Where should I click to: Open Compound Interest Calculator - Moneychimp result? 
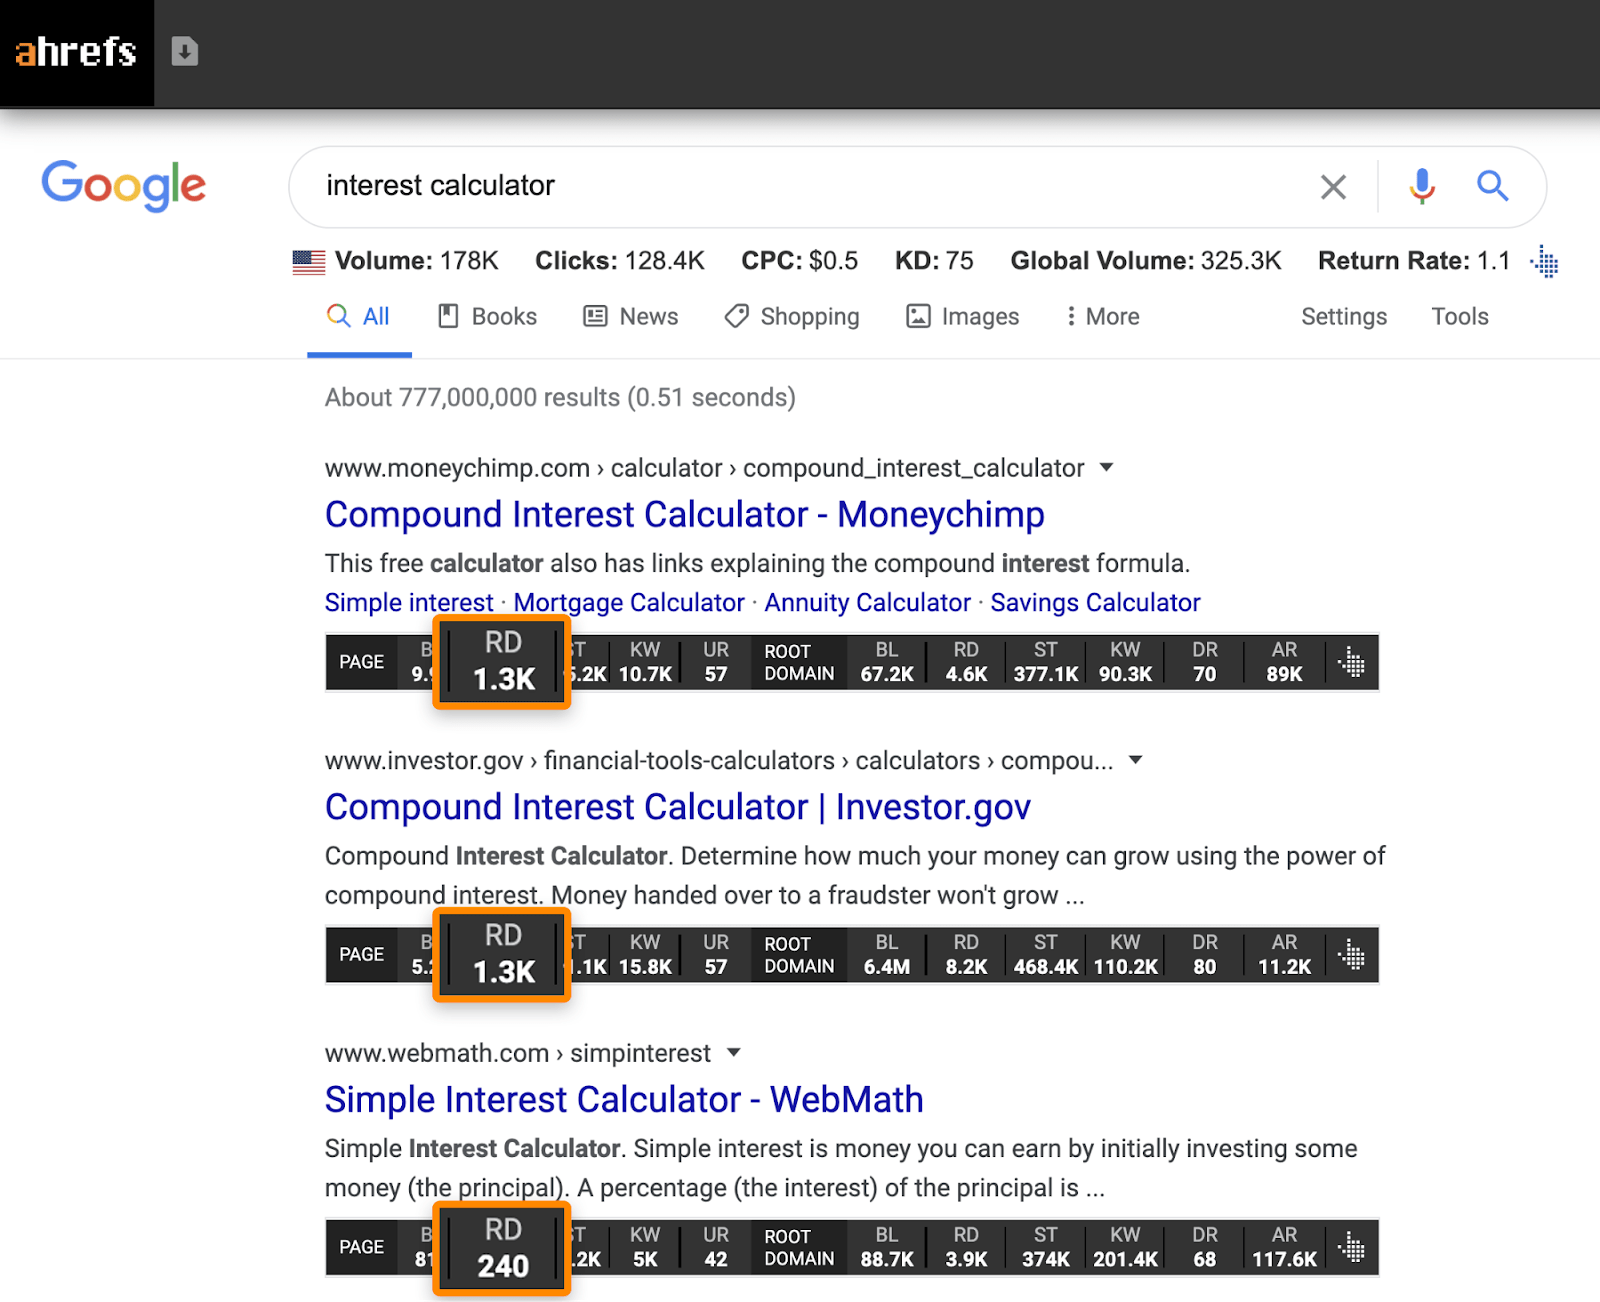(684, 515)
